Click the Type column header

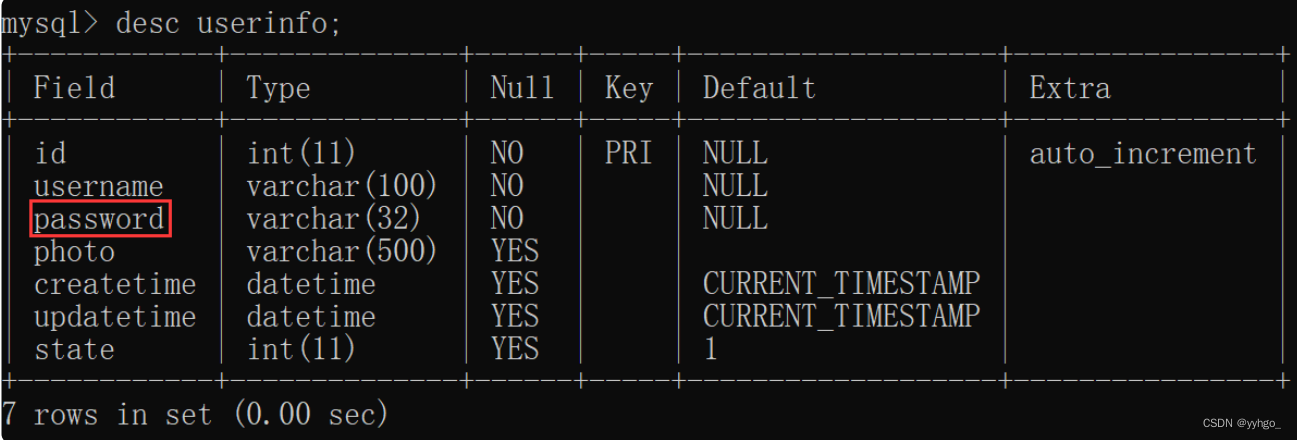click(279, 88)
